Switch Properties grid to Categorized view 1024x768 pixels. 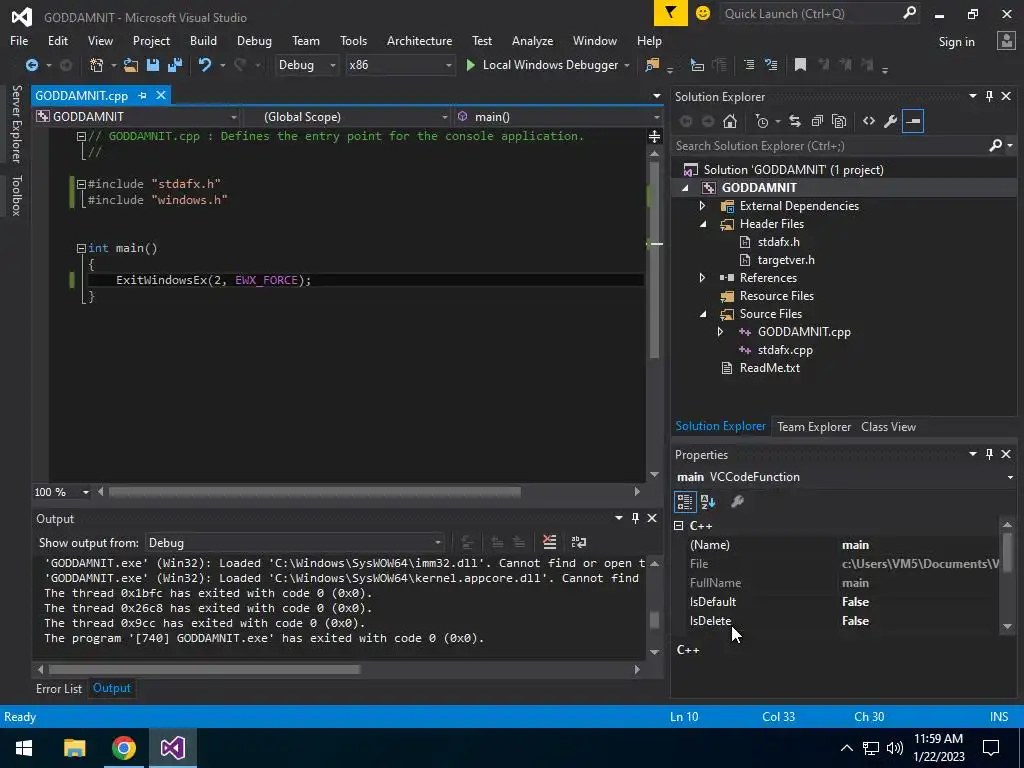point(684,502)
